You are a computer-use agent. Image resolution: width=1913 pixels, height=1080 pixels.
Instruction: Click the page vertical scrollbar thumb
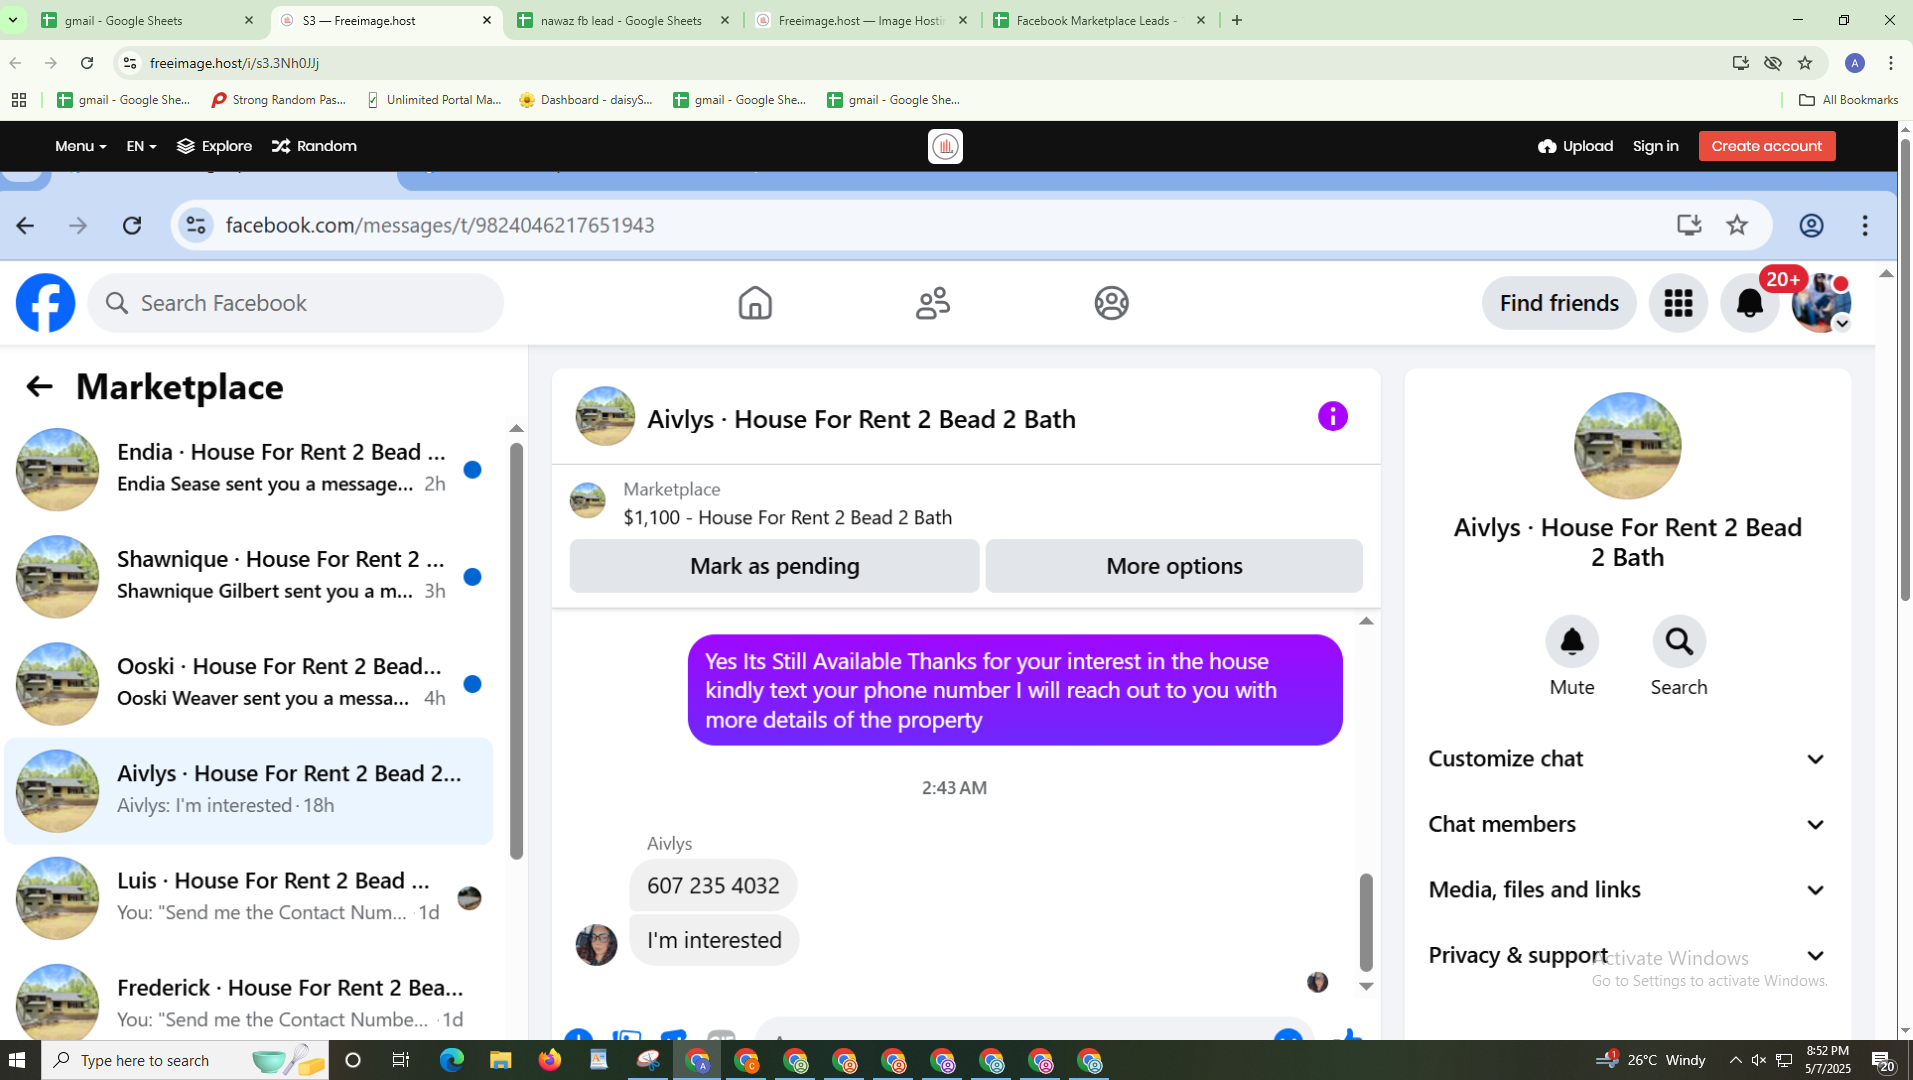coord(1904,370)
